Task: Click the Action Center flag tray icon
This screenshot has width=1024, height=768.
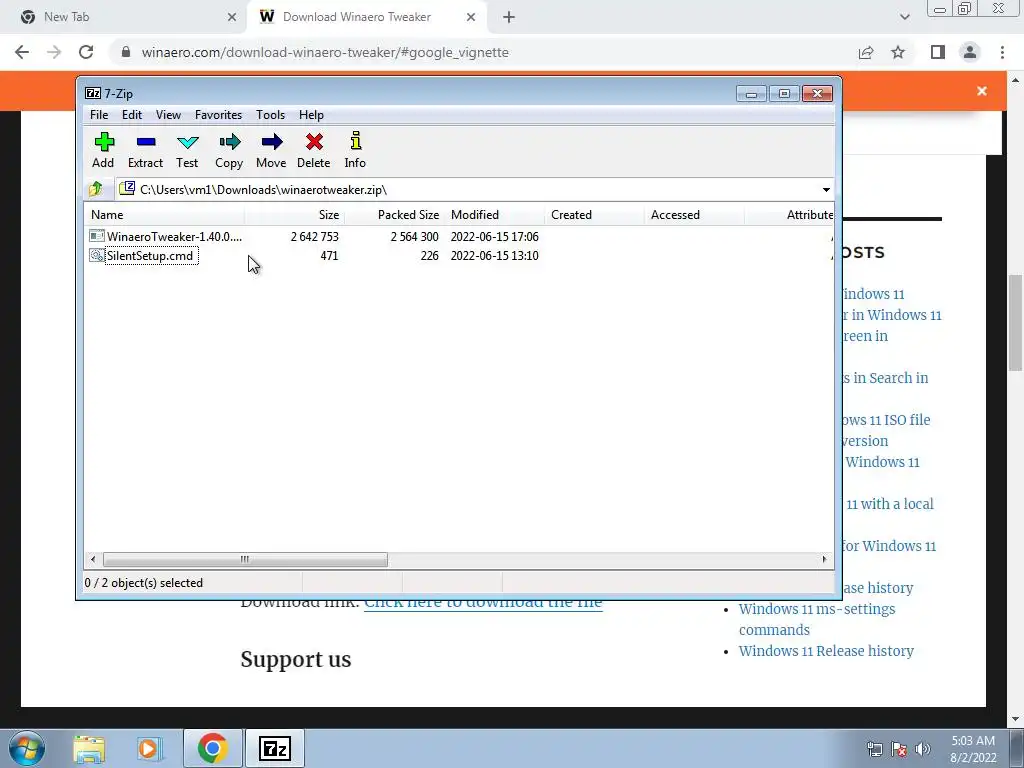Action: [x=899, y=749]
